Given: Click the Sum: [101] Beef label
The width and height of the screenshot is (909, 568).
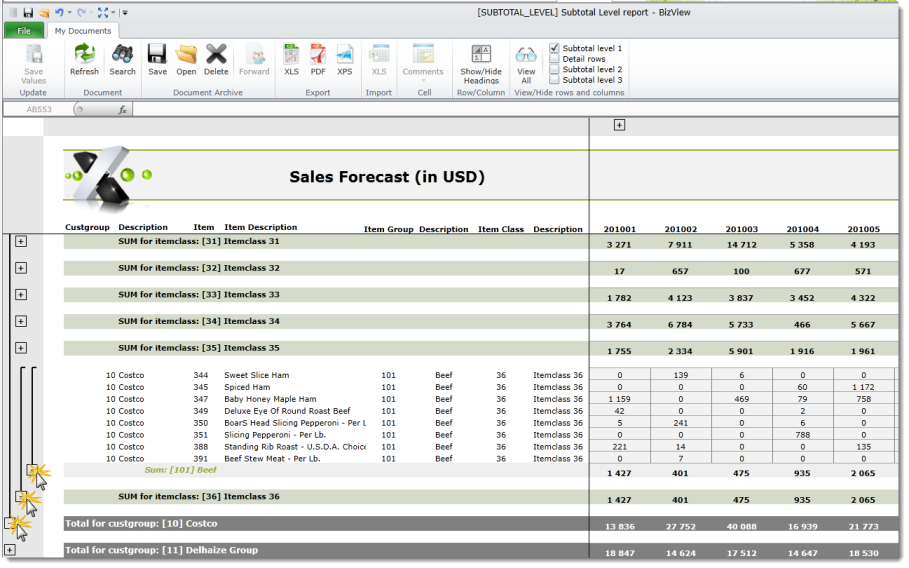Looking at the screenshot, I should (180, 470).
